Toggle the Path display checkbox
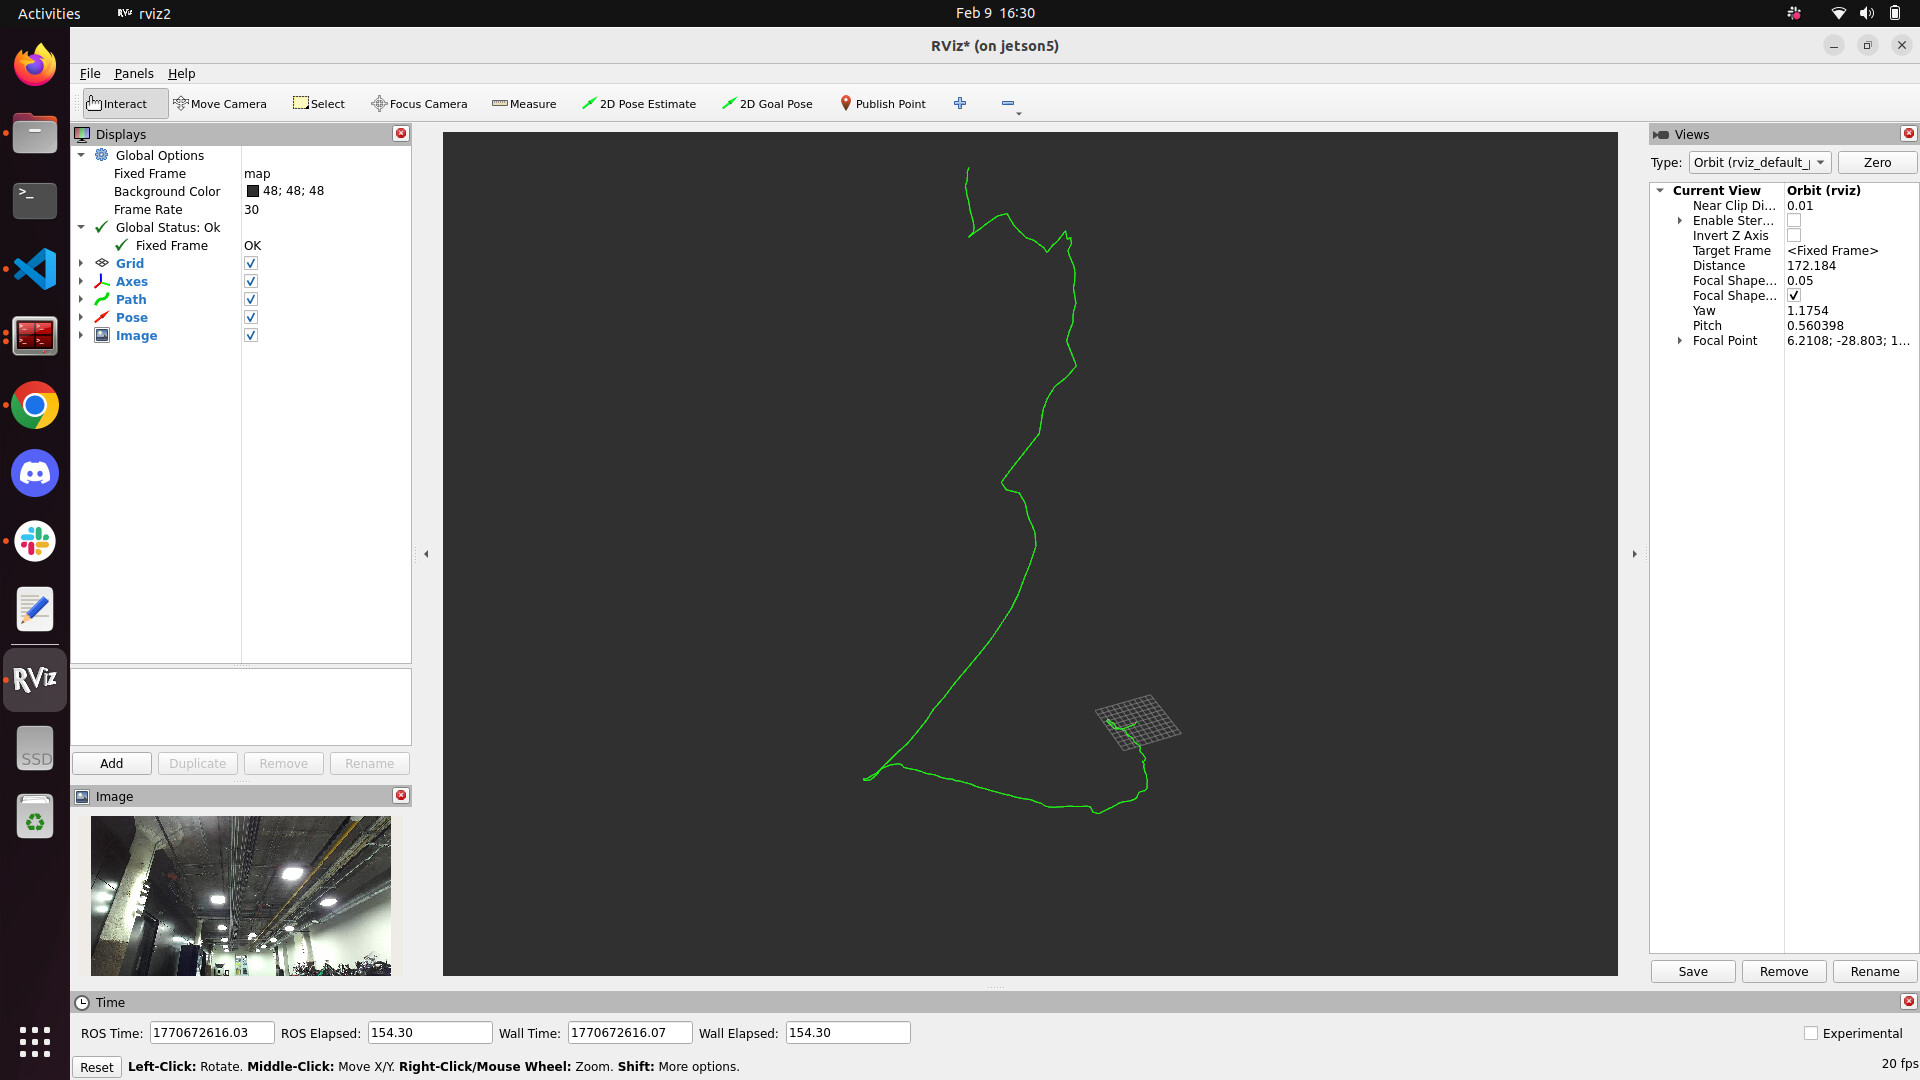 [x=251, y=300]
